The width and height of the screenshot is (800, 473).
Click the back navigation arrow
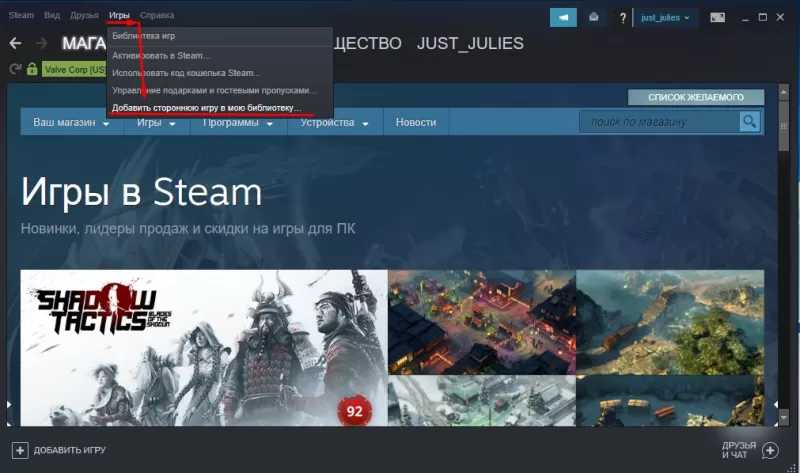15,43
